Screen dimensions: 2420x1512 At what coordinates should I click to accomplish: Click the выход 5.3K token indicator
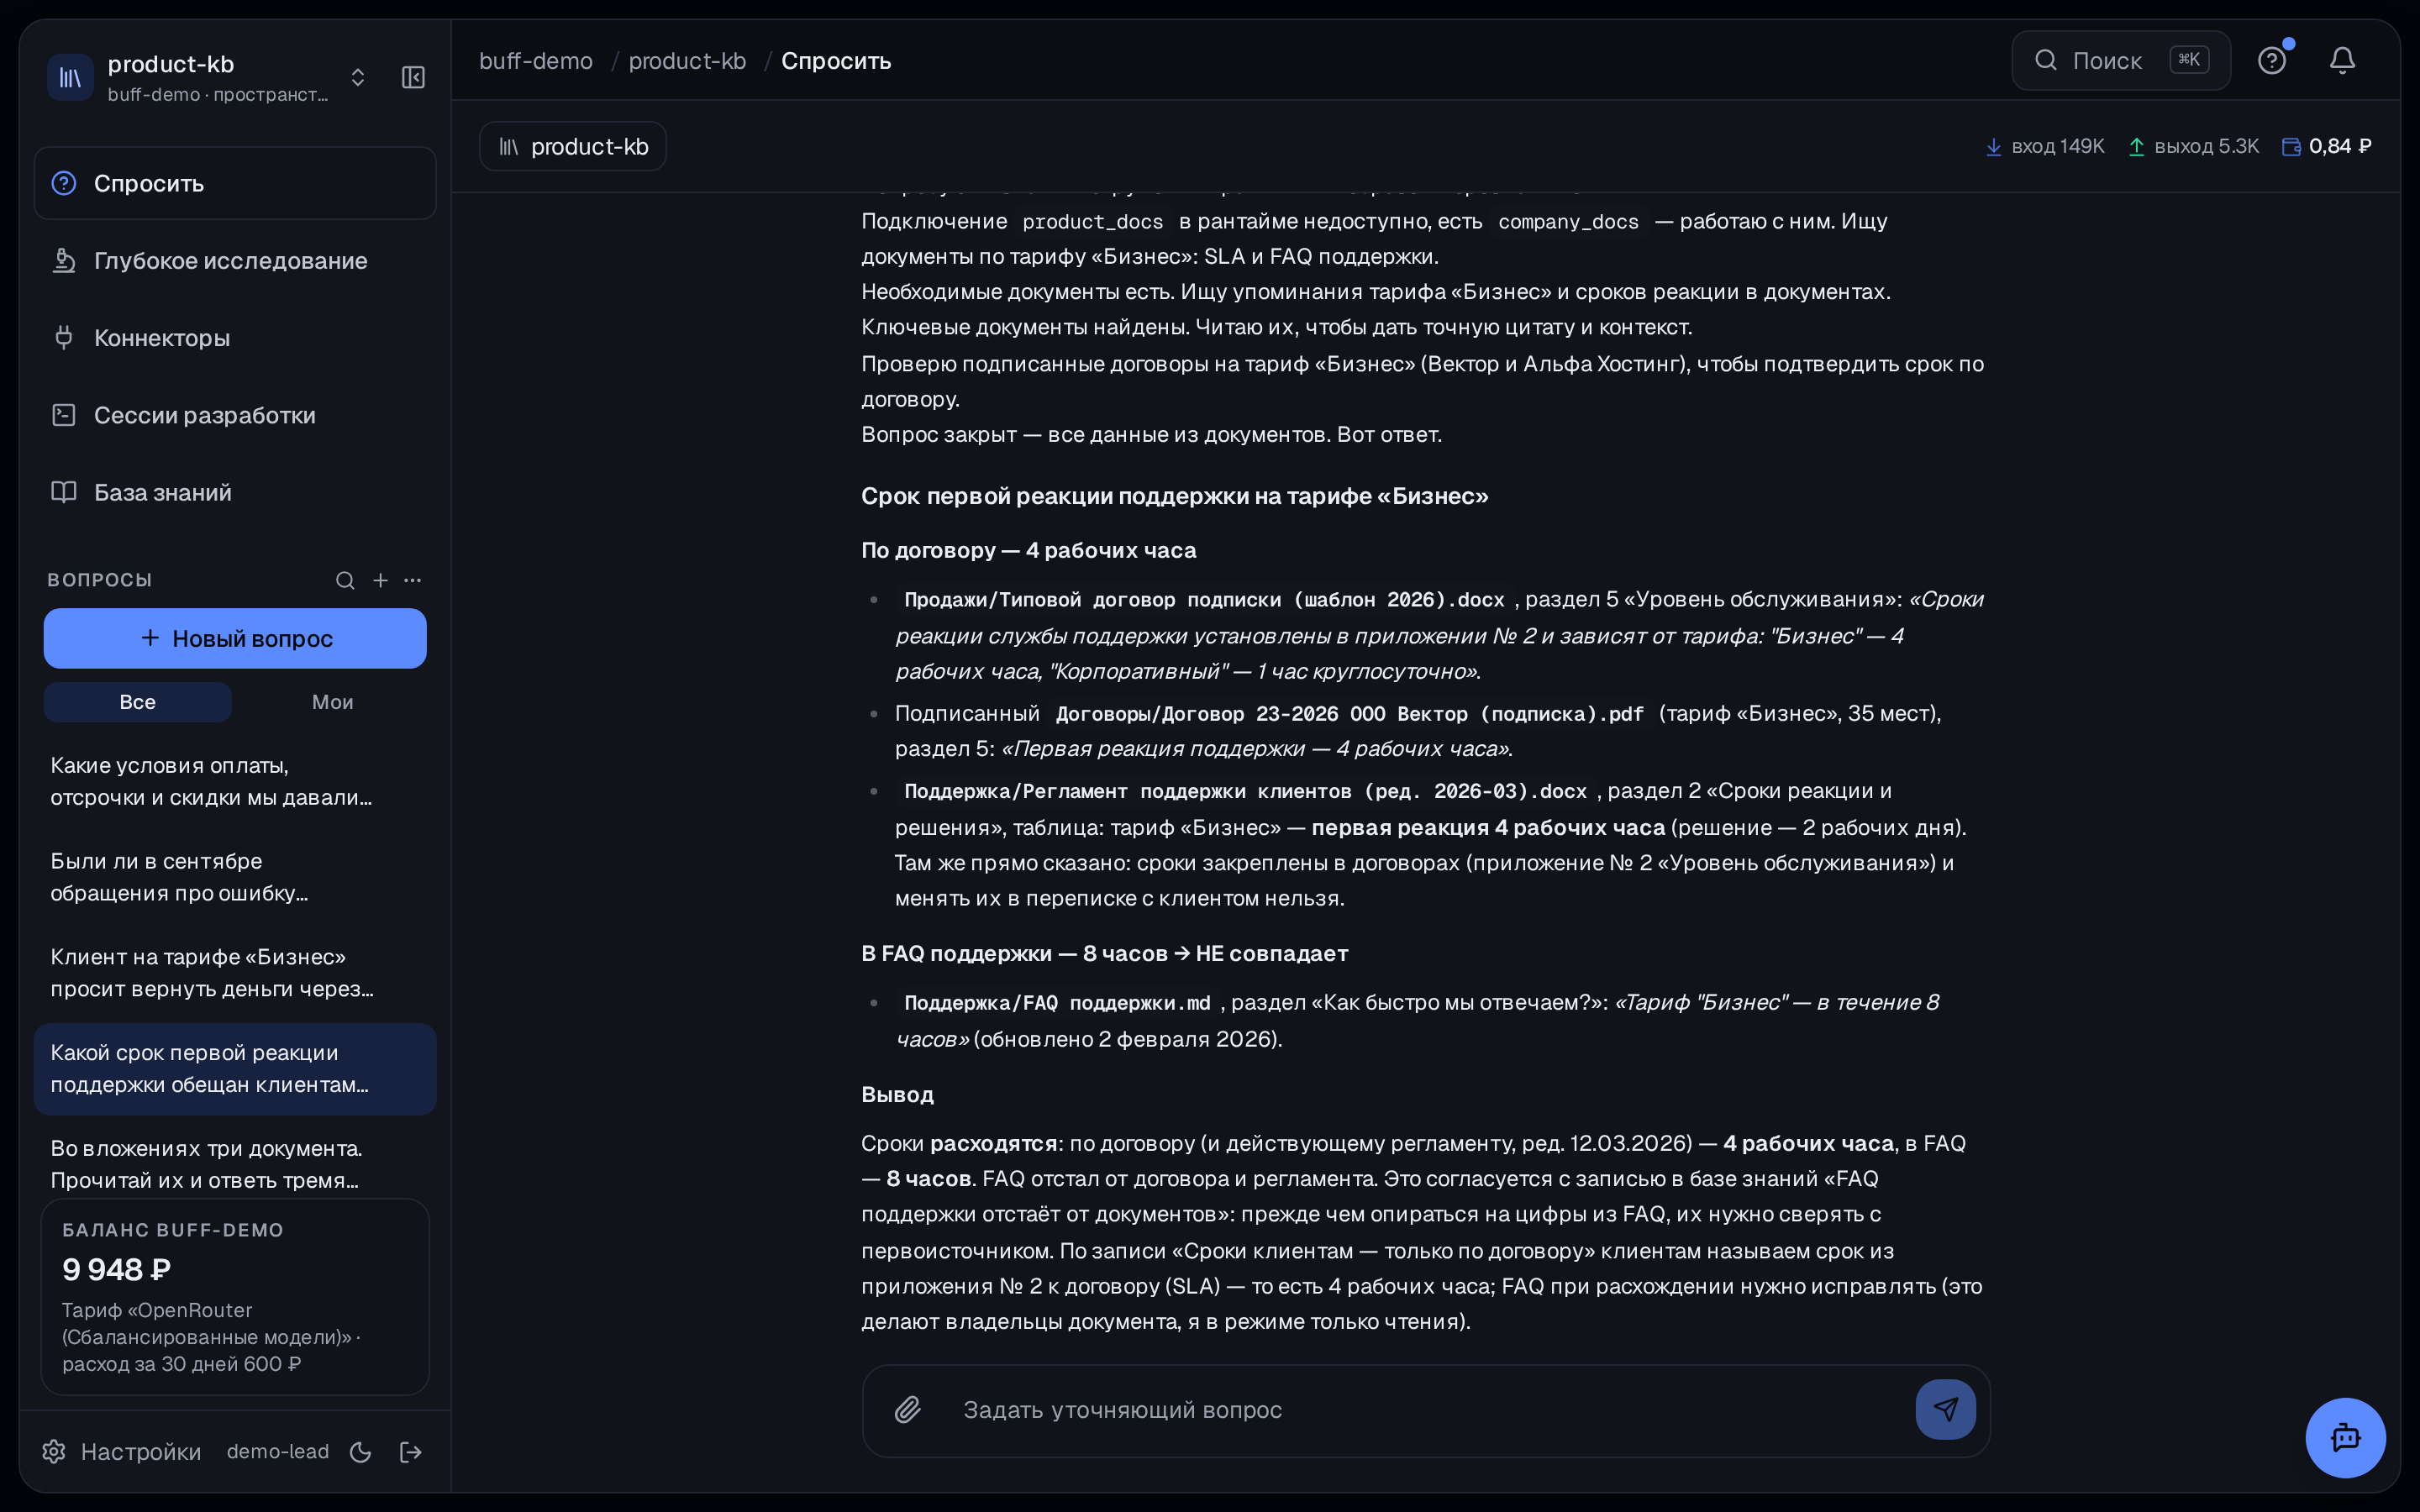(2193, 146)
